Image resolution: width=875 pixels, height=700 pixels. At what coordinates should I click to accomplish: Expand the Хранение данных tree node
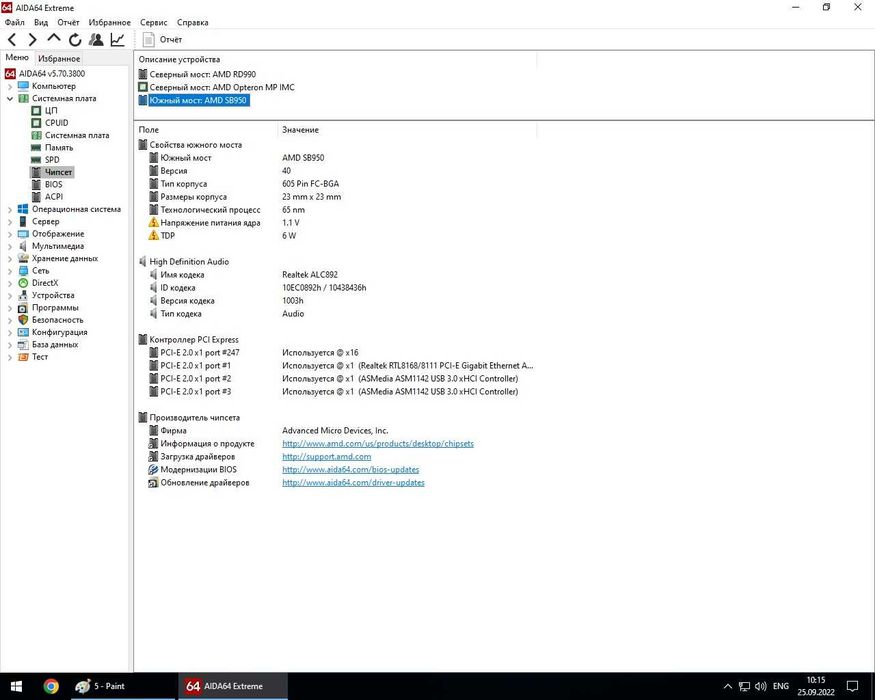[x=9, y=258]
